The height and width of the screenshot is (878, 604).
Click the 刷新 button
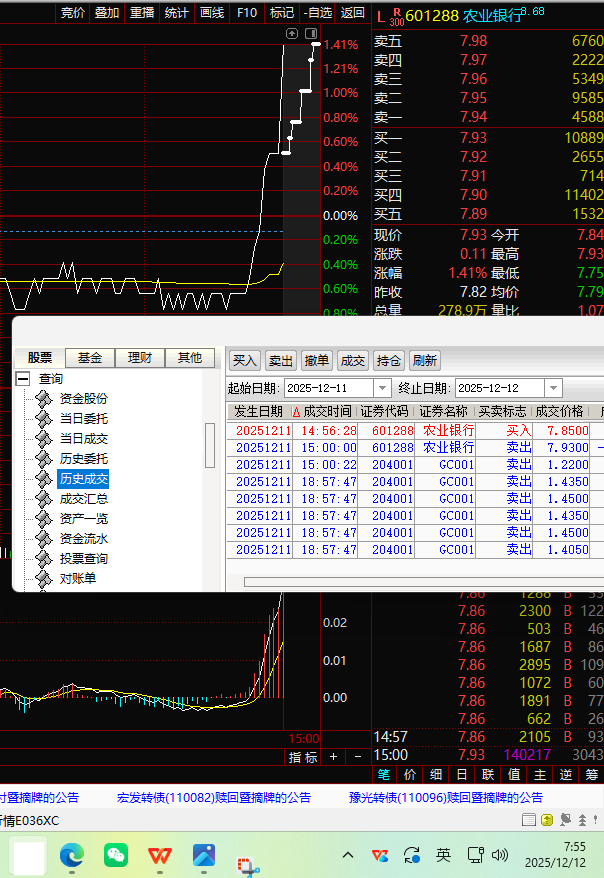pos(425,361)
